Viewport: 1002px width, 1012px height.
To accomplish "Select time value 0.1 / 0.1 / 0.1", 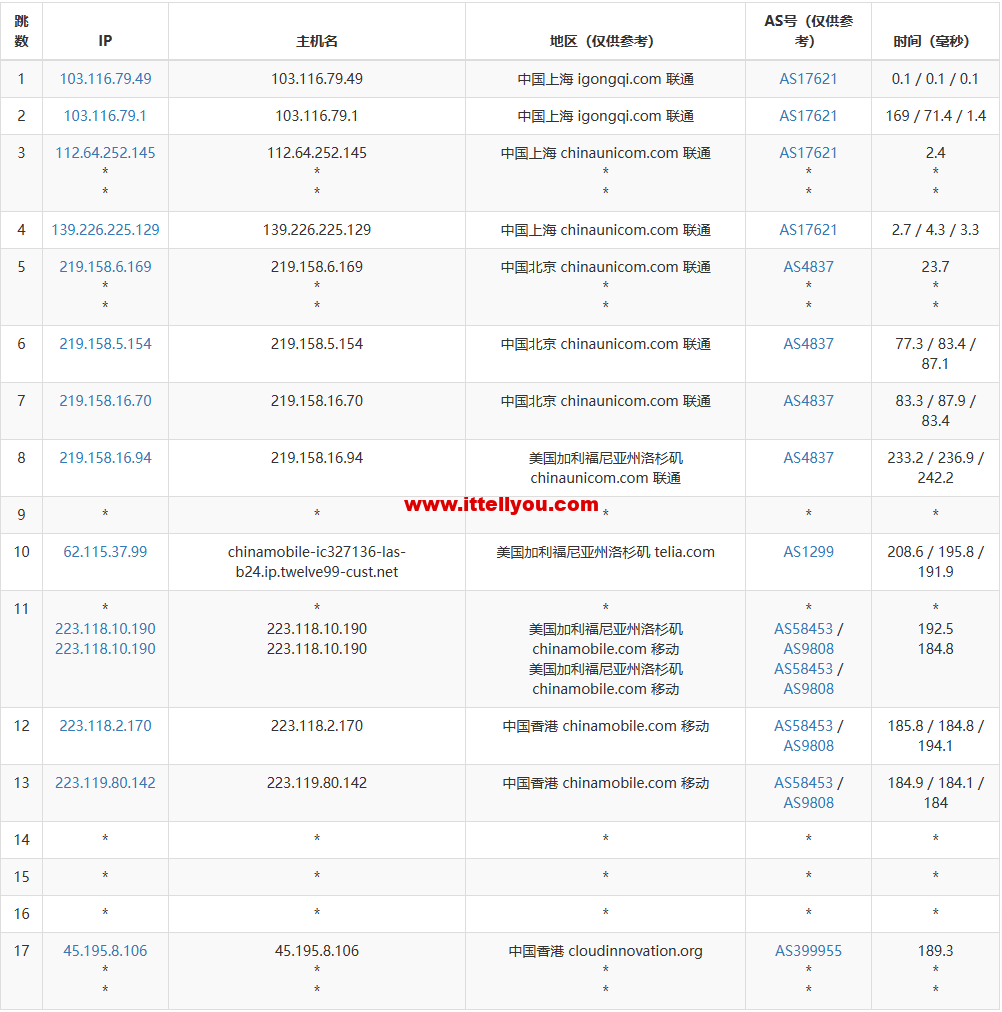I will coord(935,79).
